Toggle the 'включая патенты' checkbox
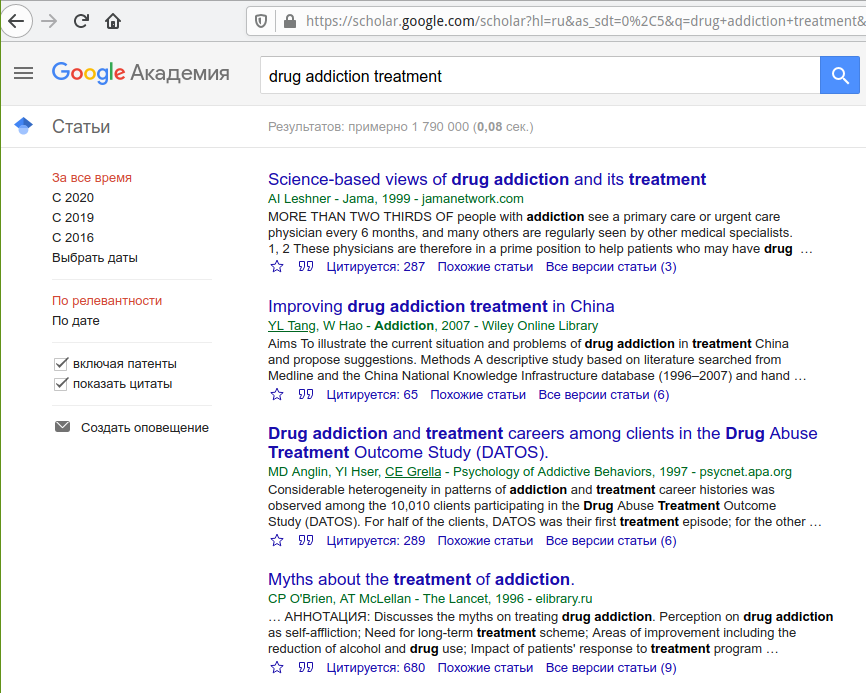Viewport: 866px width, 693px height. click(x=61, y=364)
